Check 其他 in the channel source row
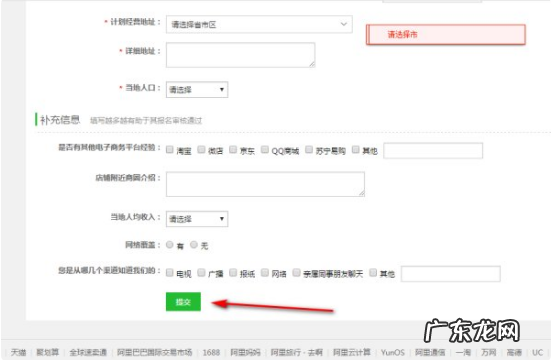The image size is (558, 360). [373, 272]
